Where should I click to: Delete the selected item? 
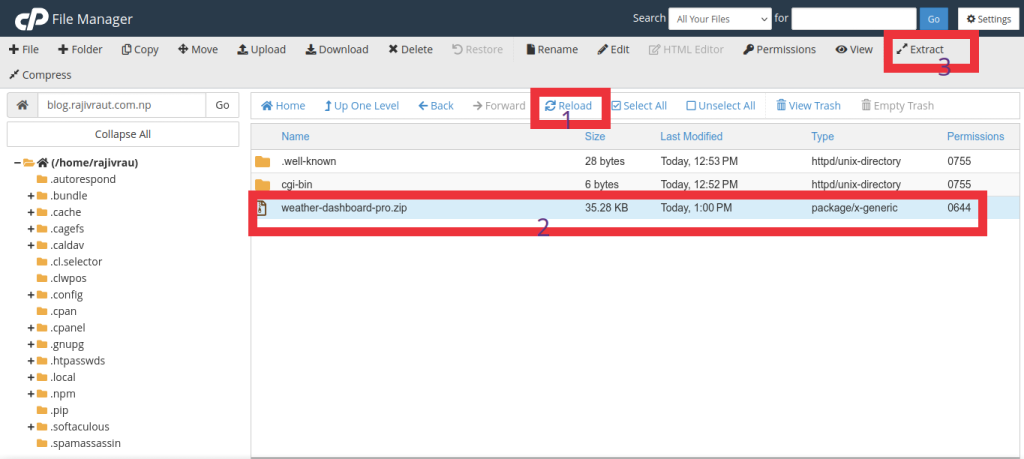[410, 50]
